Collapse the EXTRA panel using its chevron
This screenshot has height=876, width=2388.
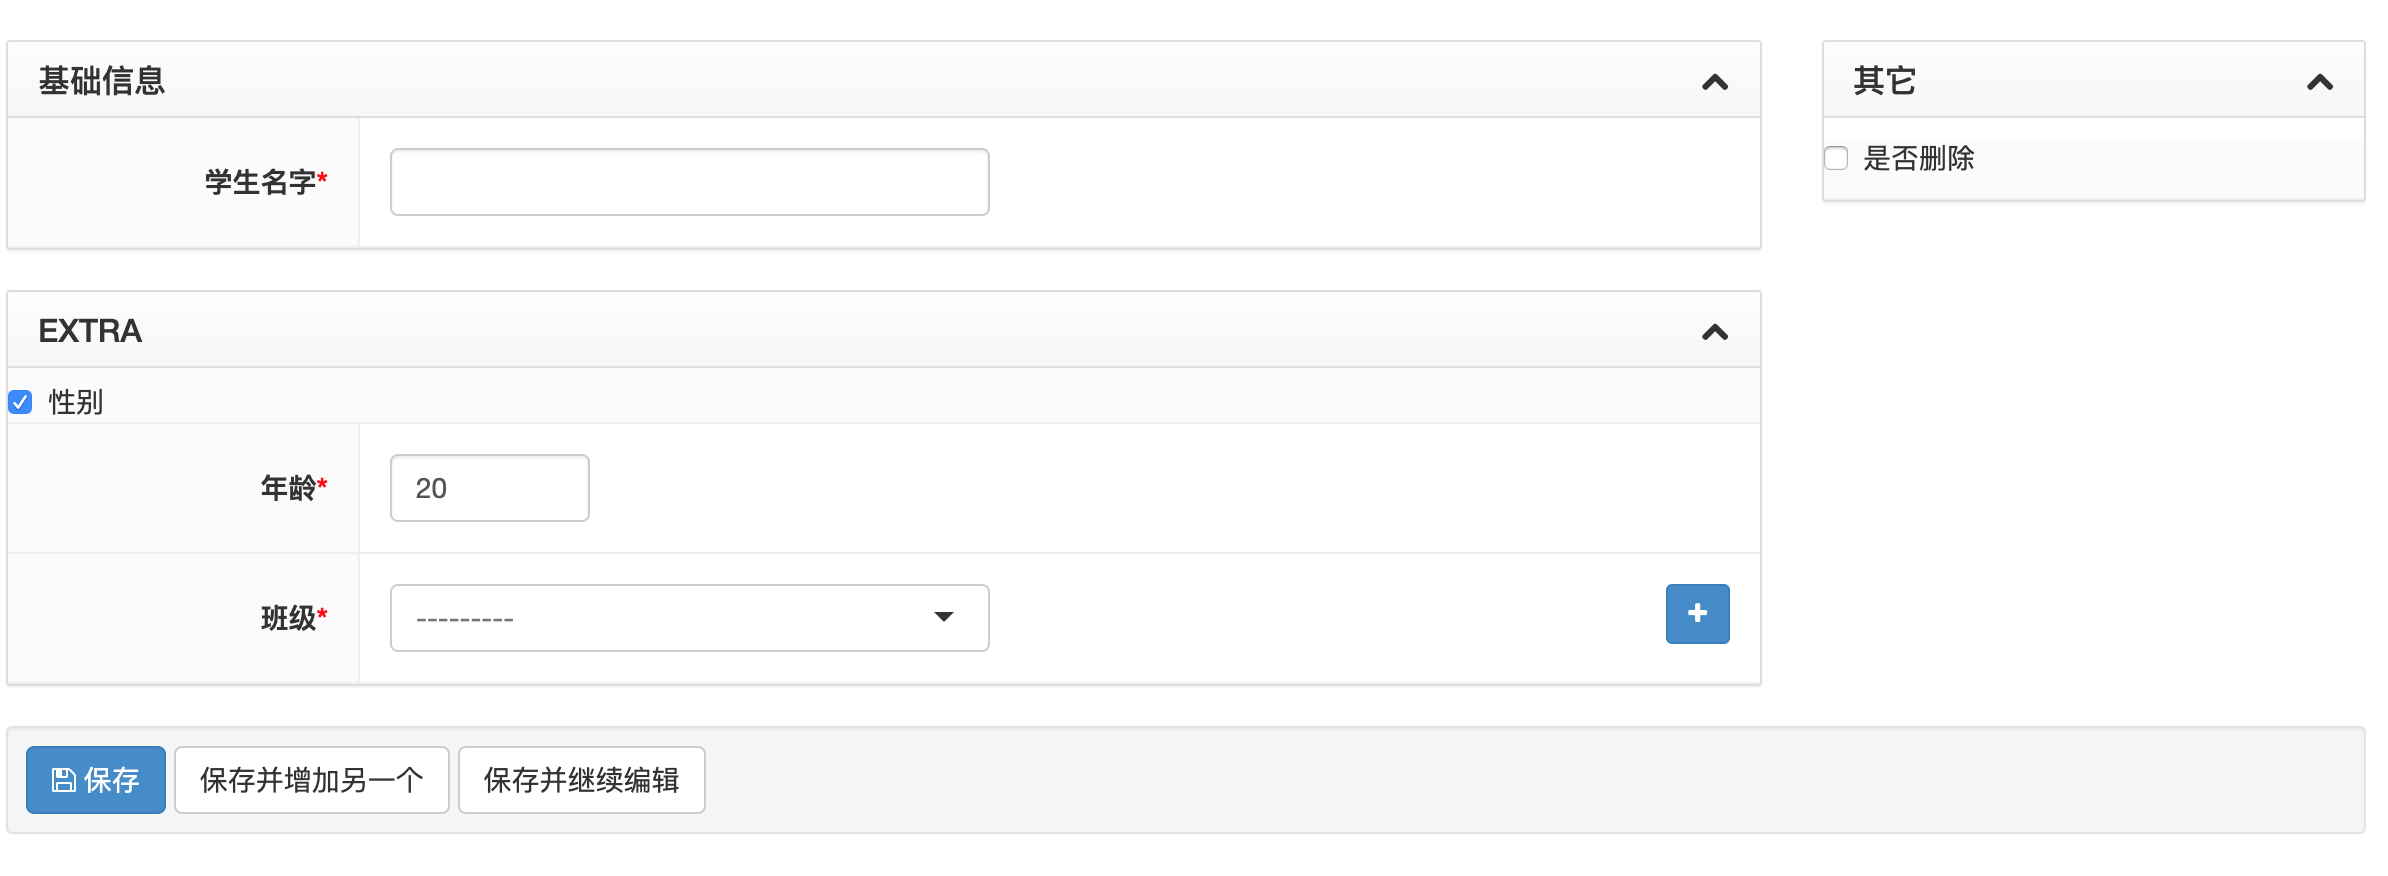click(1714, 332)
